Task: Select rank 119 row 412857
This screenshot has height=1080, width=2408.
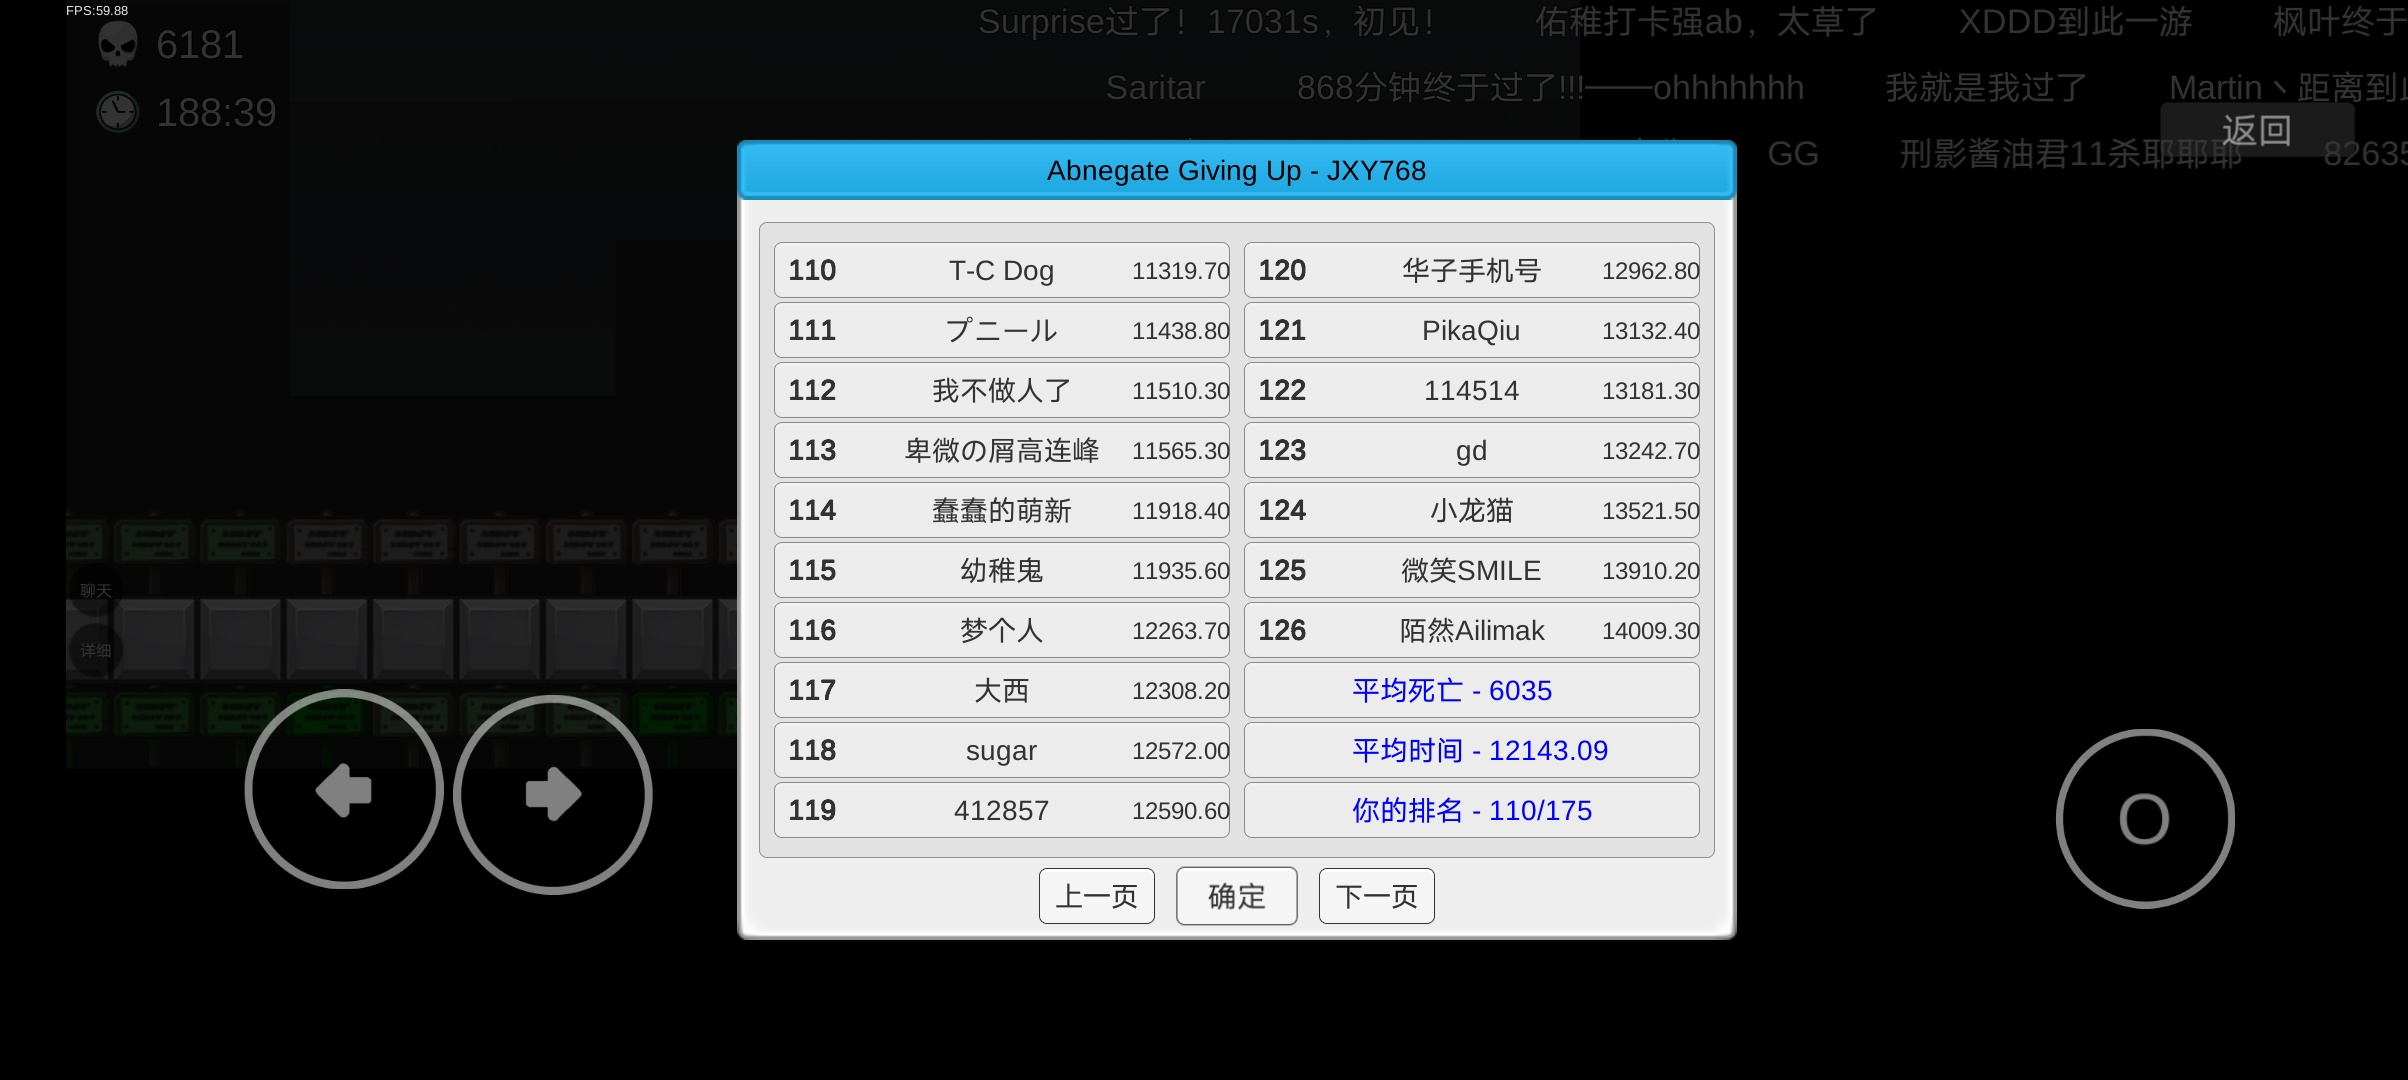Action: pos(1002,810)
